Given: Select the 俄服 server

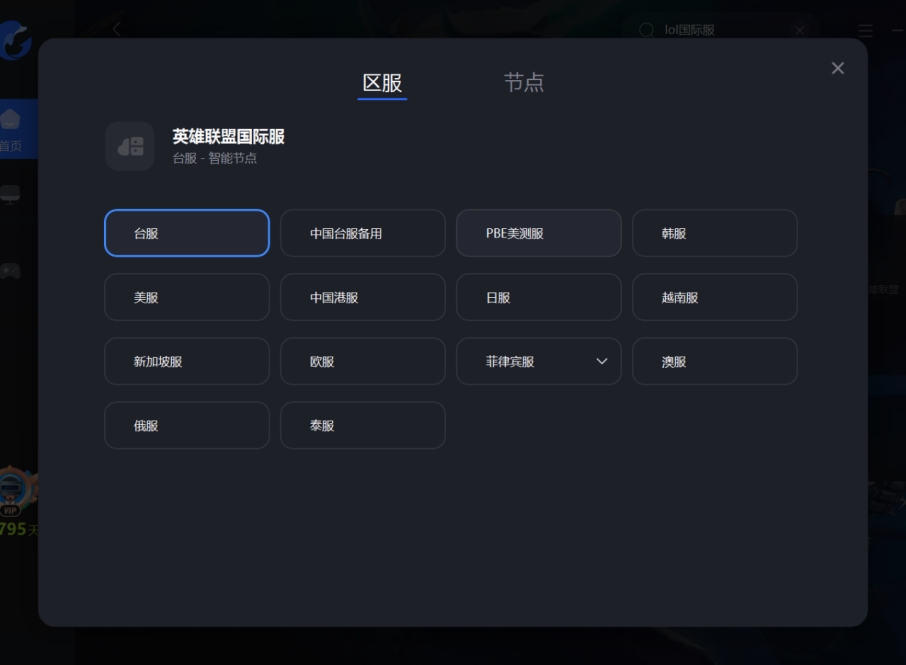Looking at the screenshot, I should point(187,425).
